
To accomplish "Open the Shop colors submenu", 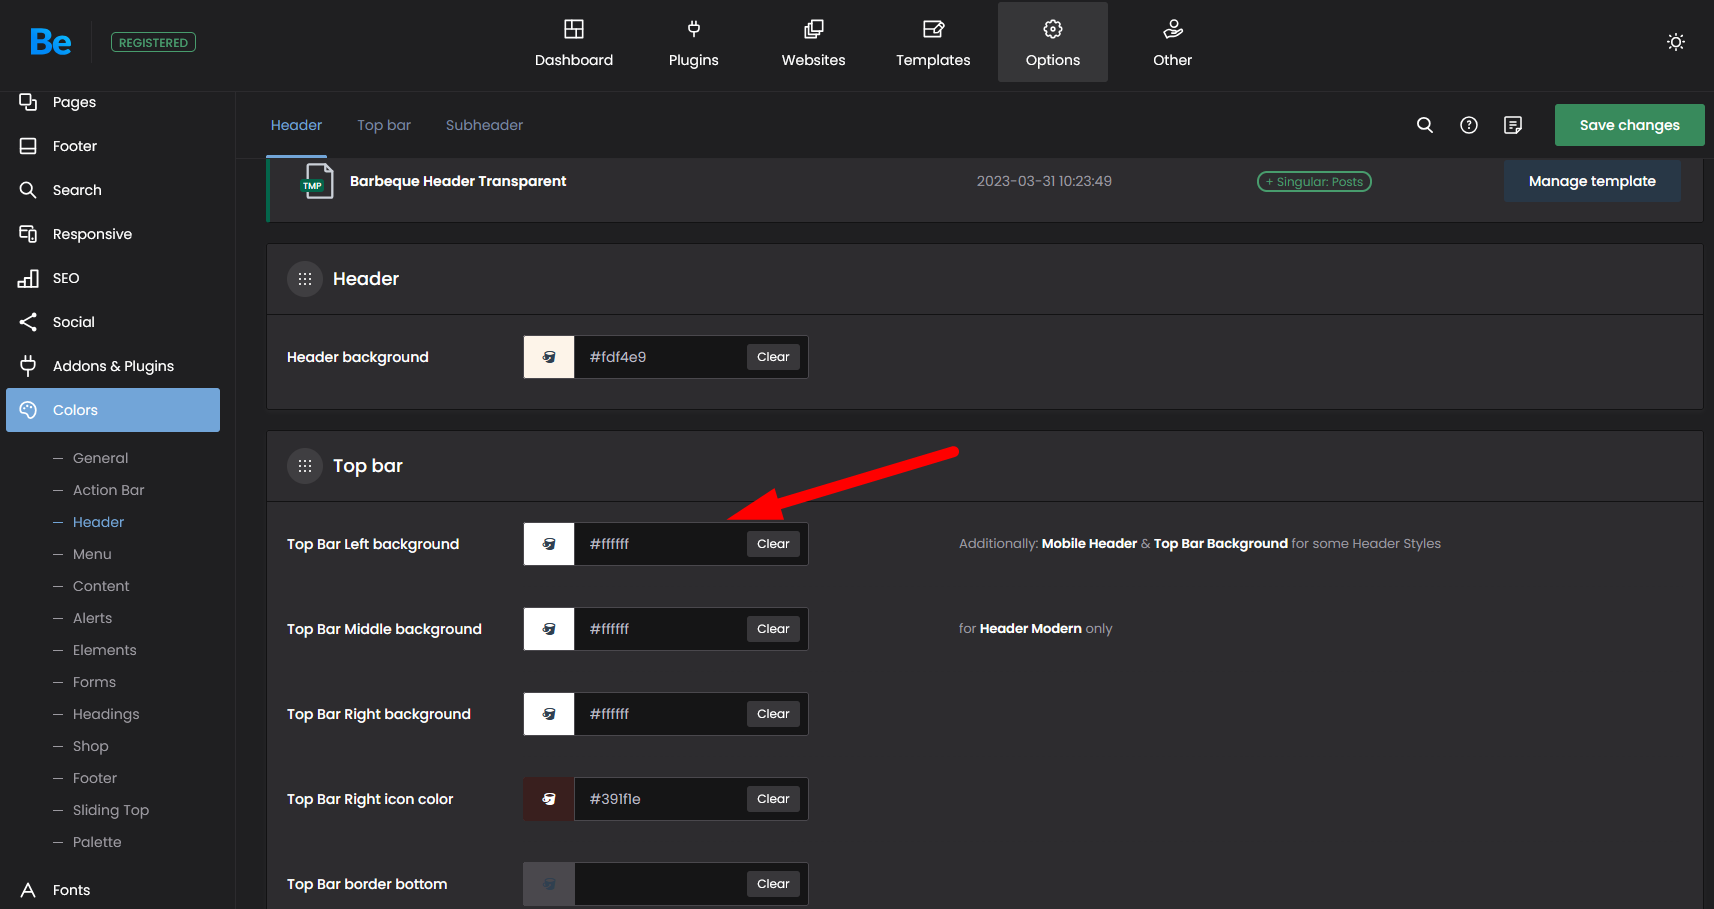I will pyautogui.click(x=90, y=746).
